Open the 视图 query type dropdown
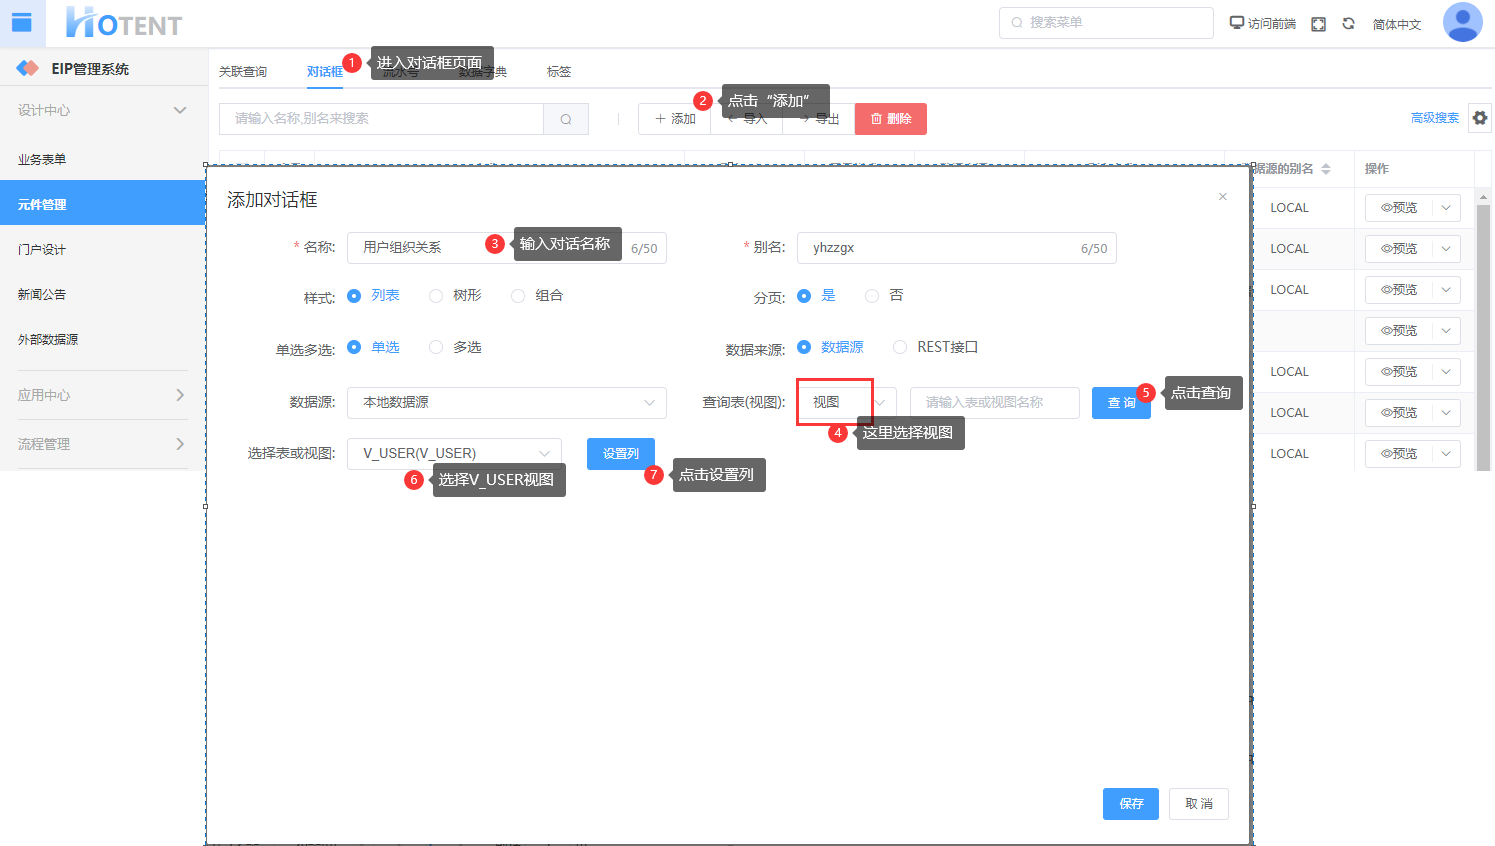 (846, 402)
